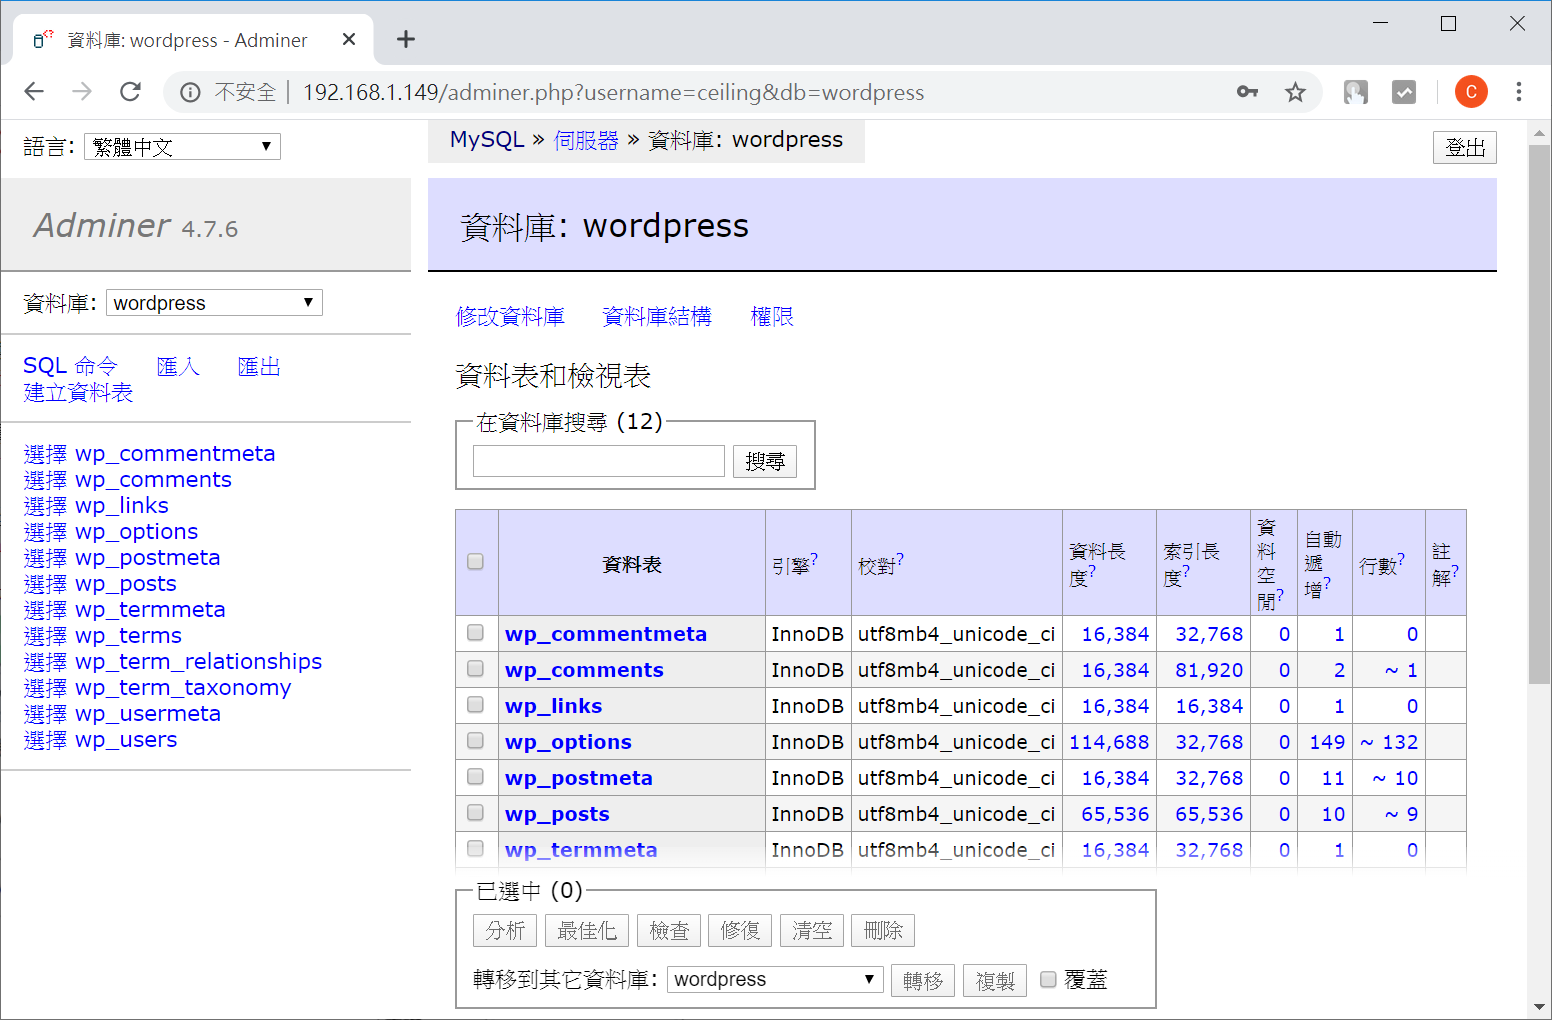
Task: Open the Chrome profile avatar
Action: 1471,91
